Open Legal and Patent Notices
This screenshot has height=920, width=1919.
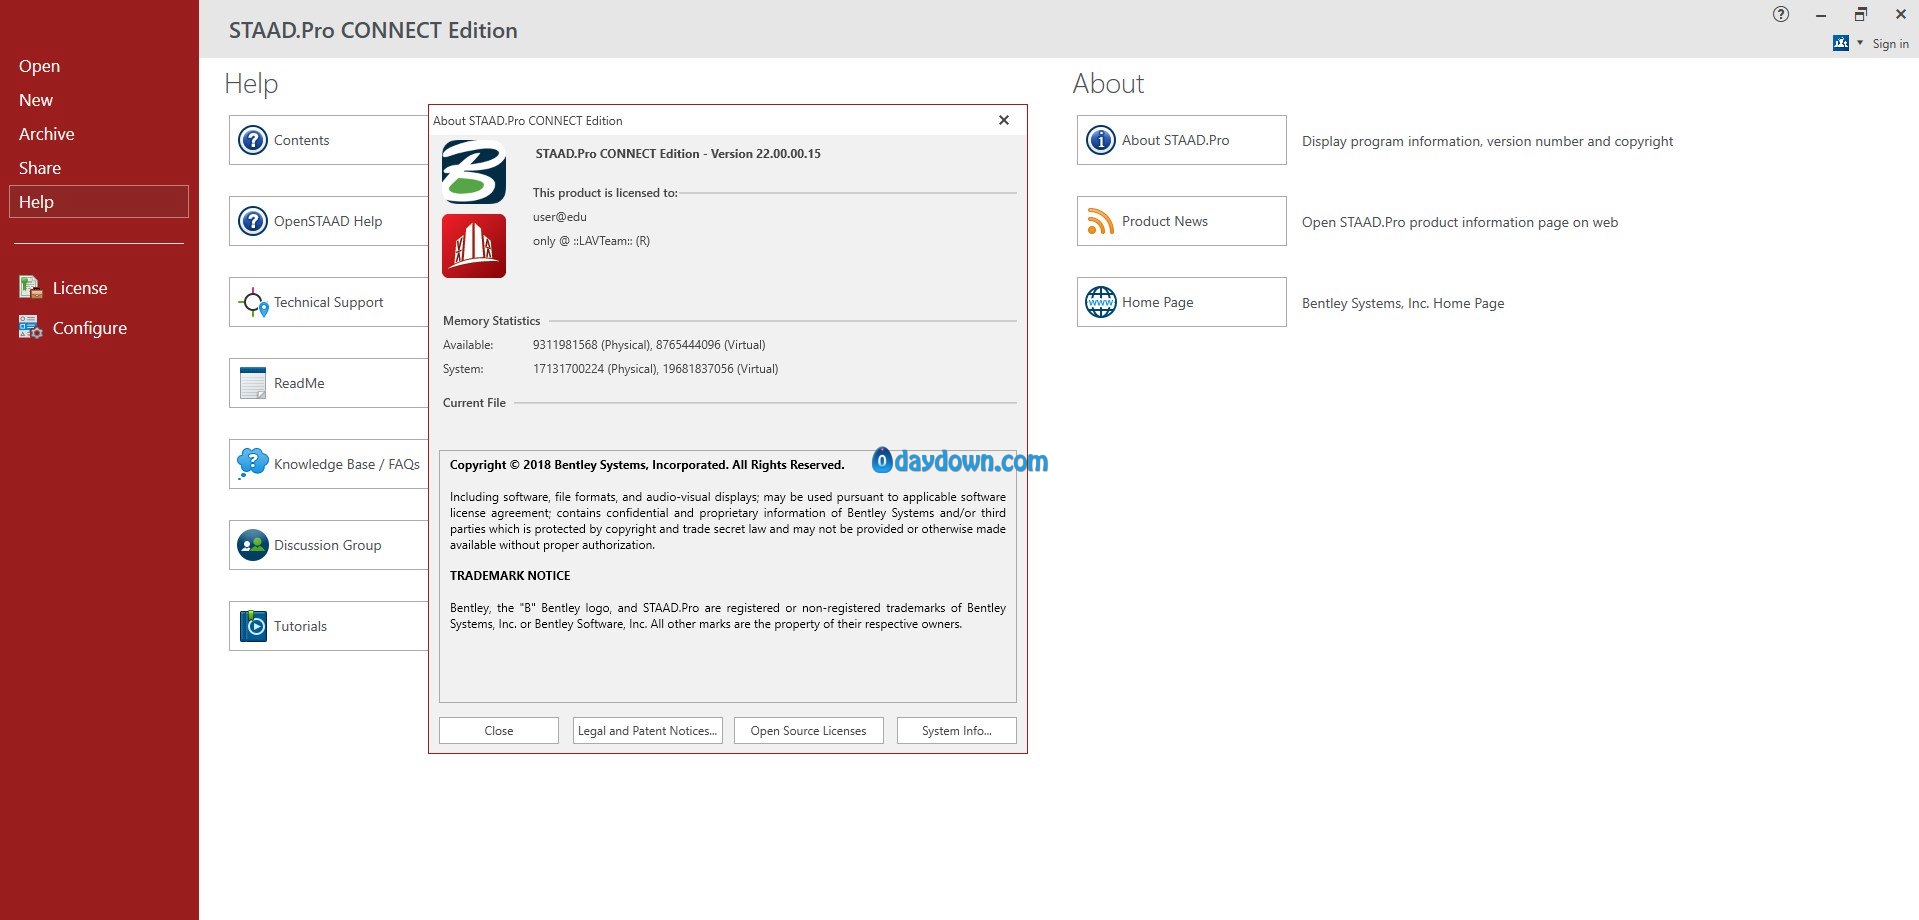point(648,731)
